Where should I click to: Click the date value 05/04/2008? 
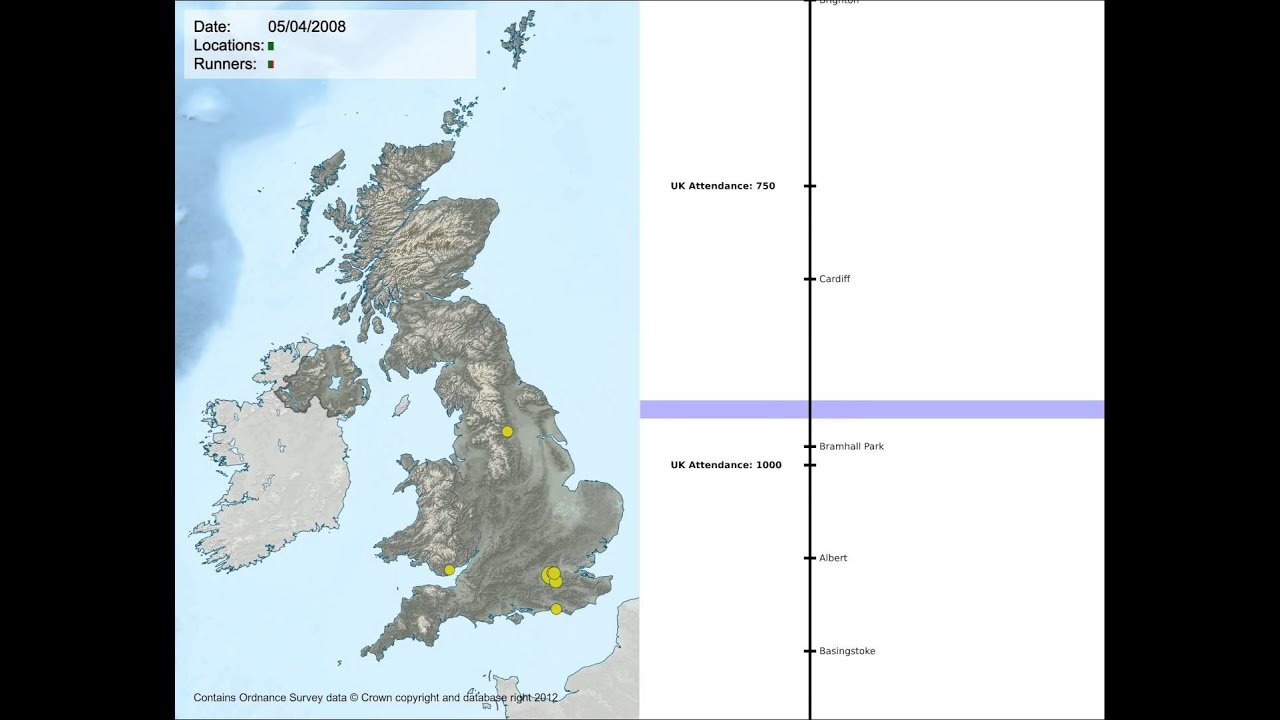point(307,27)
